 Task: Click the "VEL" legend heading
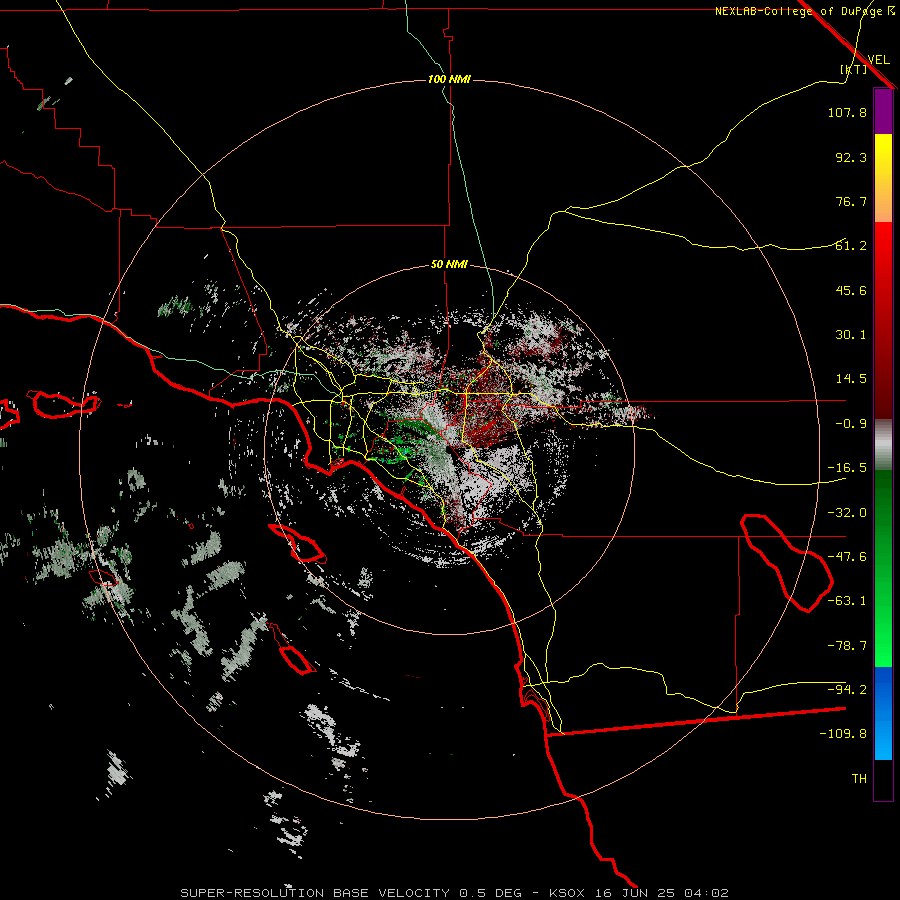(879, 60)
